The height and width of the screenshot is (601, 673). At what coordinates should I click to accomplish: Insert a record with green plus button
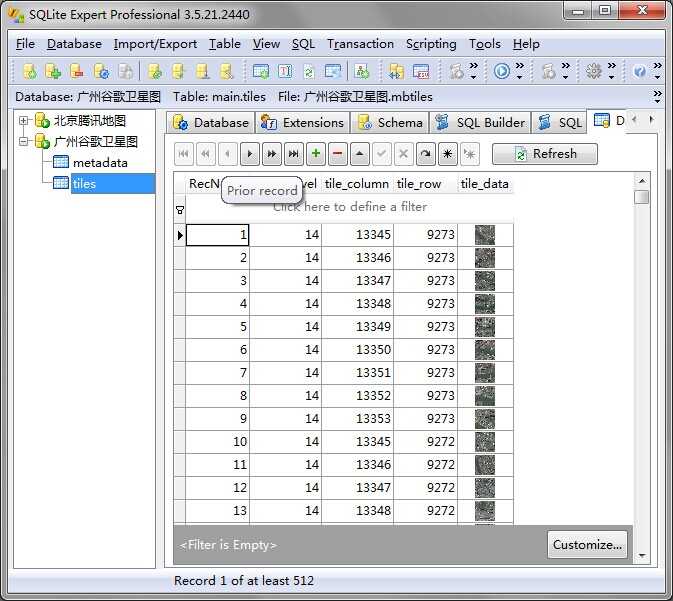[316, 154]
